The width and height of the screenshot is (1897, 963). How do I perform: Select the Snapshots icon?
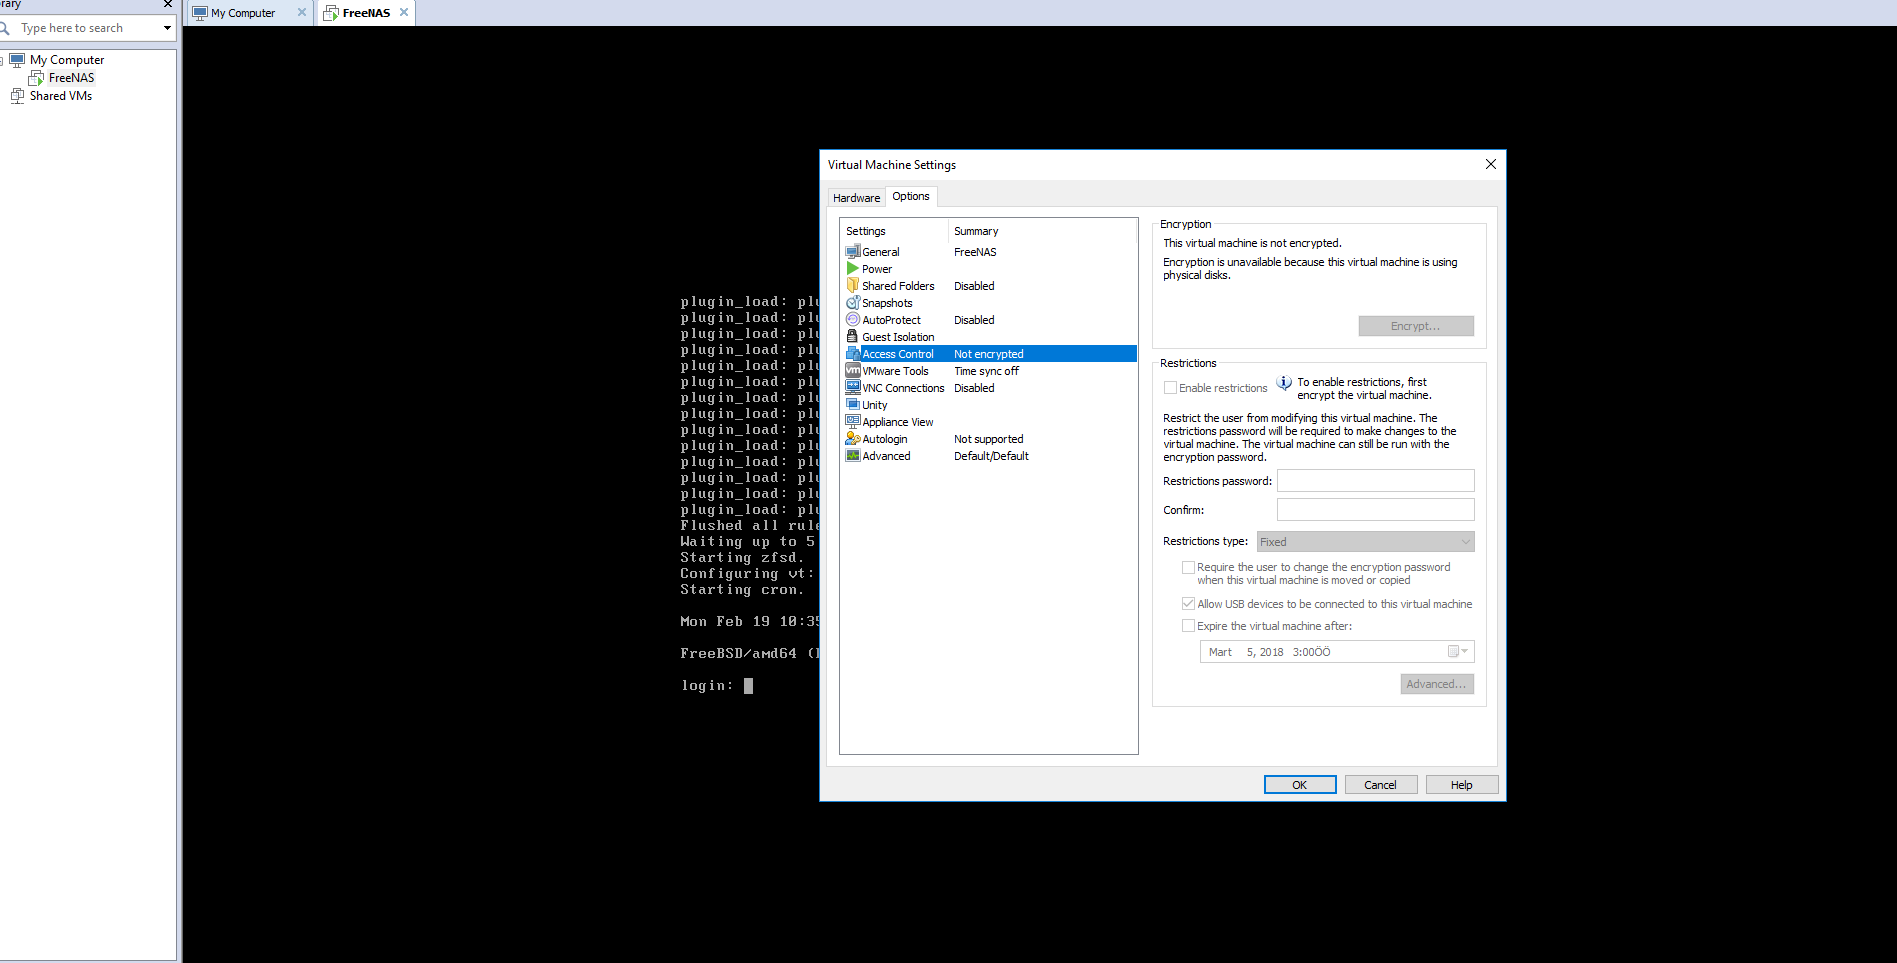click(853, 303)
